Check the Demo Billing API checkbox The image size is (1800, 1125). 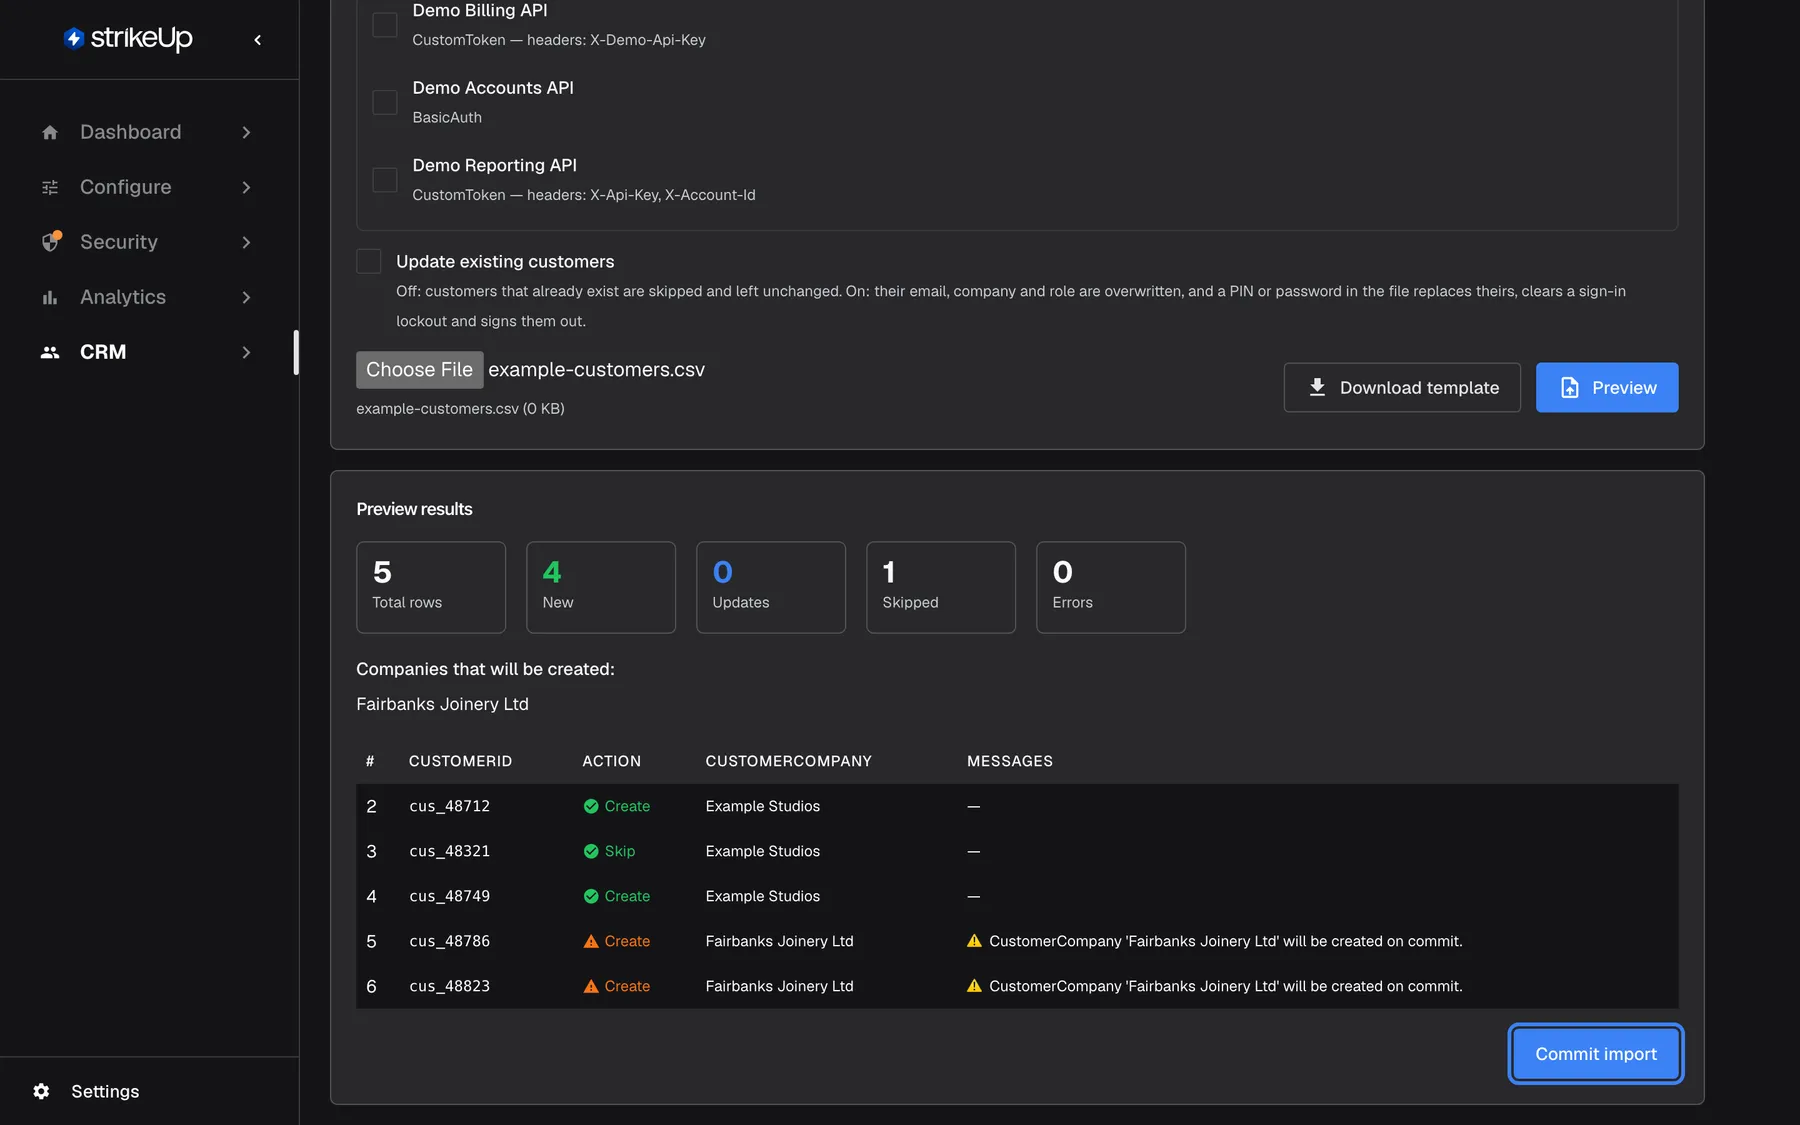385,24
